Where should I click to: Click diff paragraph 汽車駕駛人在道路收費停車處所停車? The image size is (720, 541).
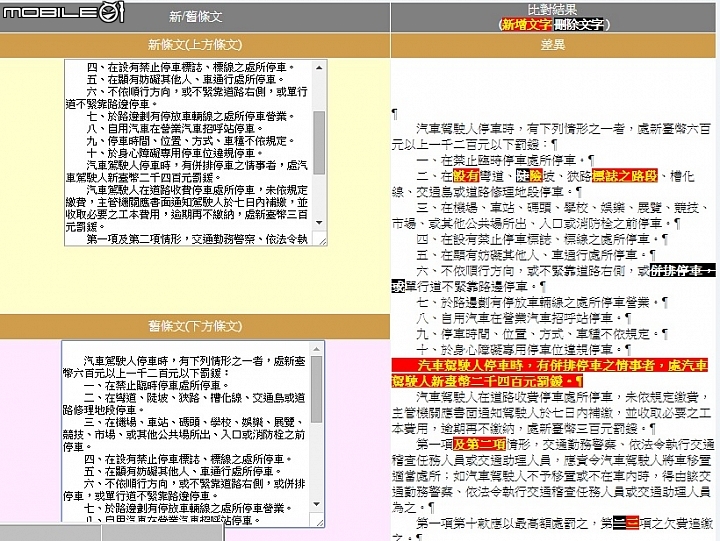pyautogui.click(x=551, y=412)
